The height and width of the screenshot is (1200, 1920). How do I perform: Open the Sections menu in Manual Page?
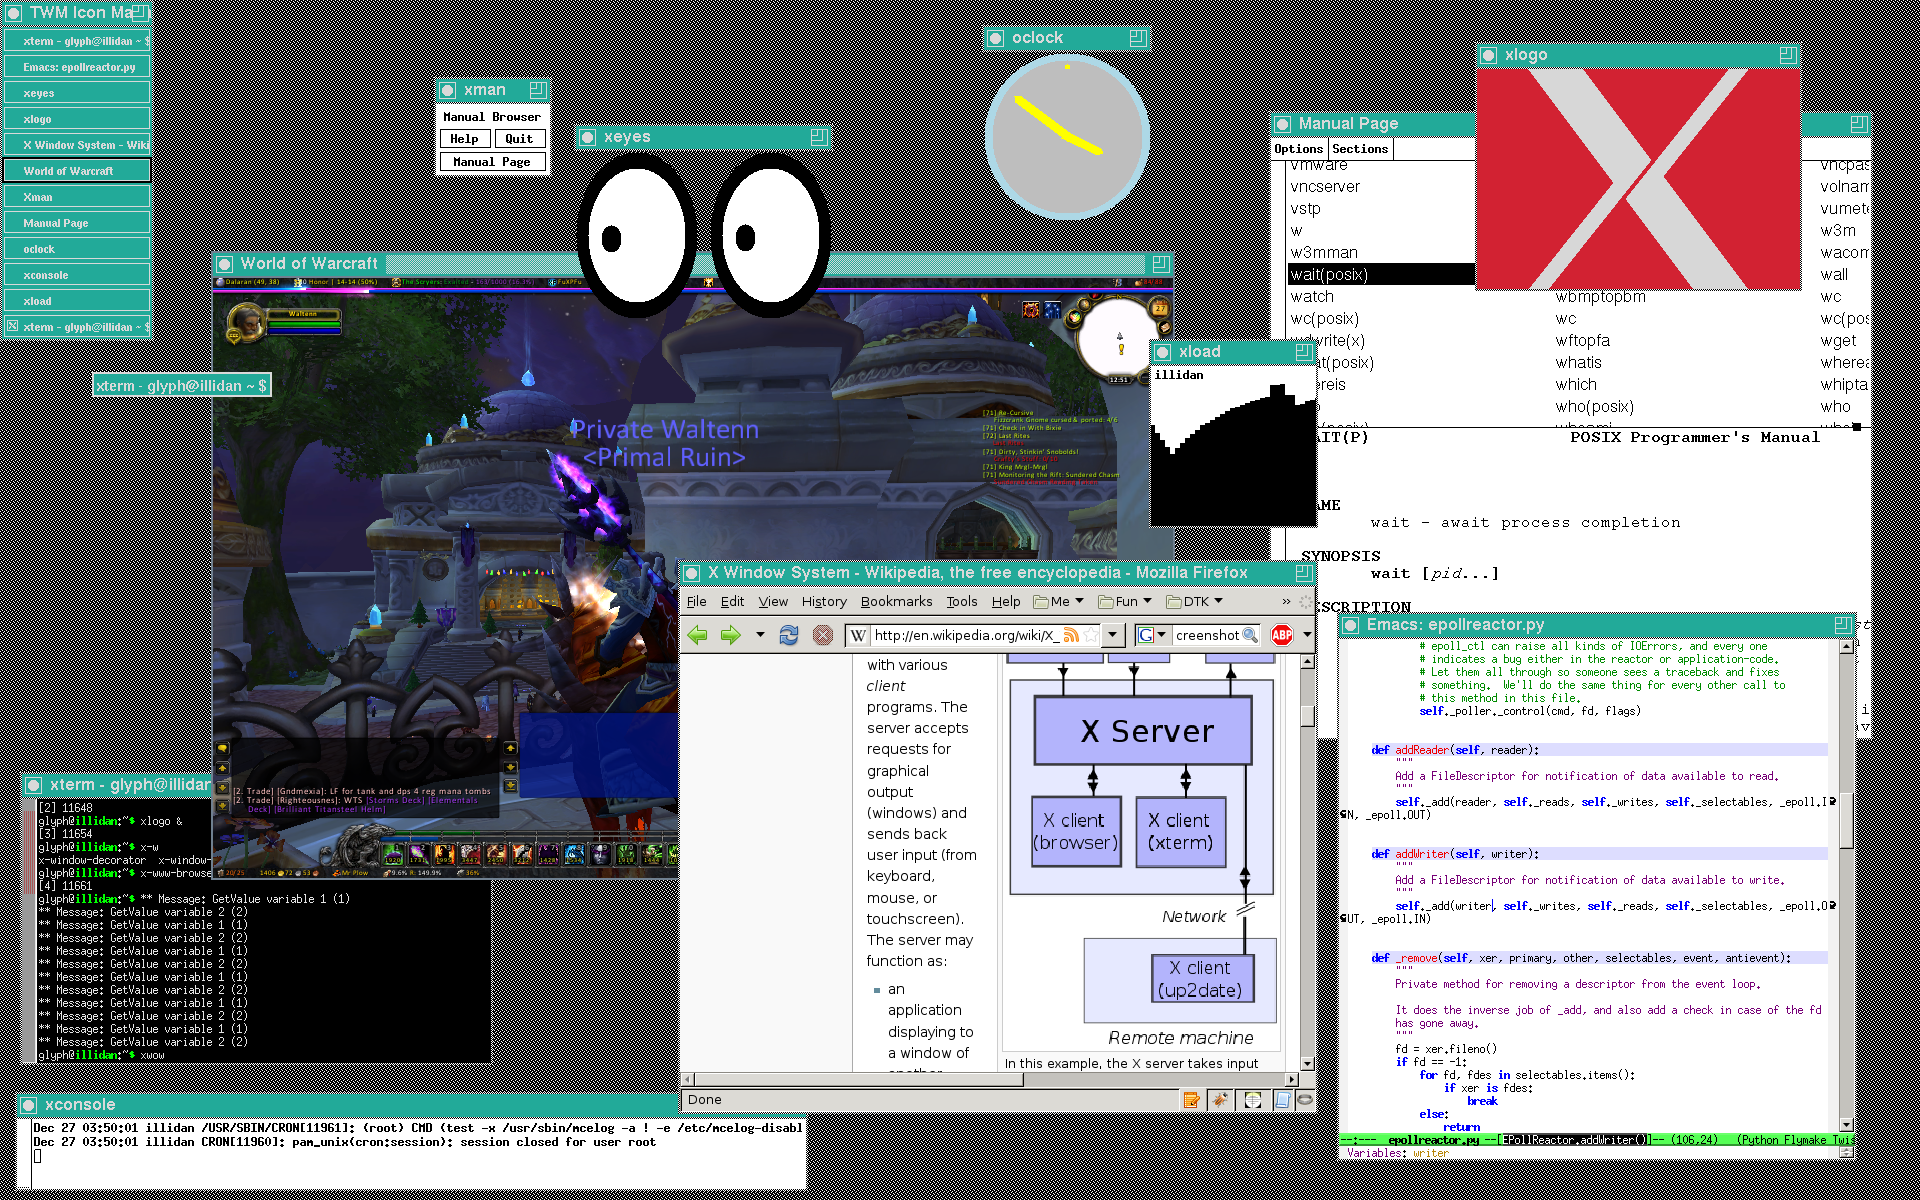click(x=1360, y=149)
